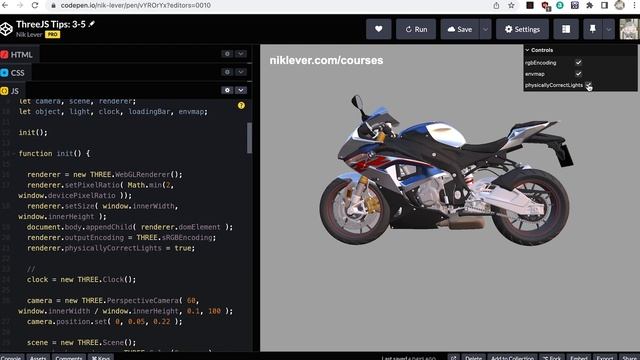
Task: Go forward in the browser
Action: click(x=20, y=5)
